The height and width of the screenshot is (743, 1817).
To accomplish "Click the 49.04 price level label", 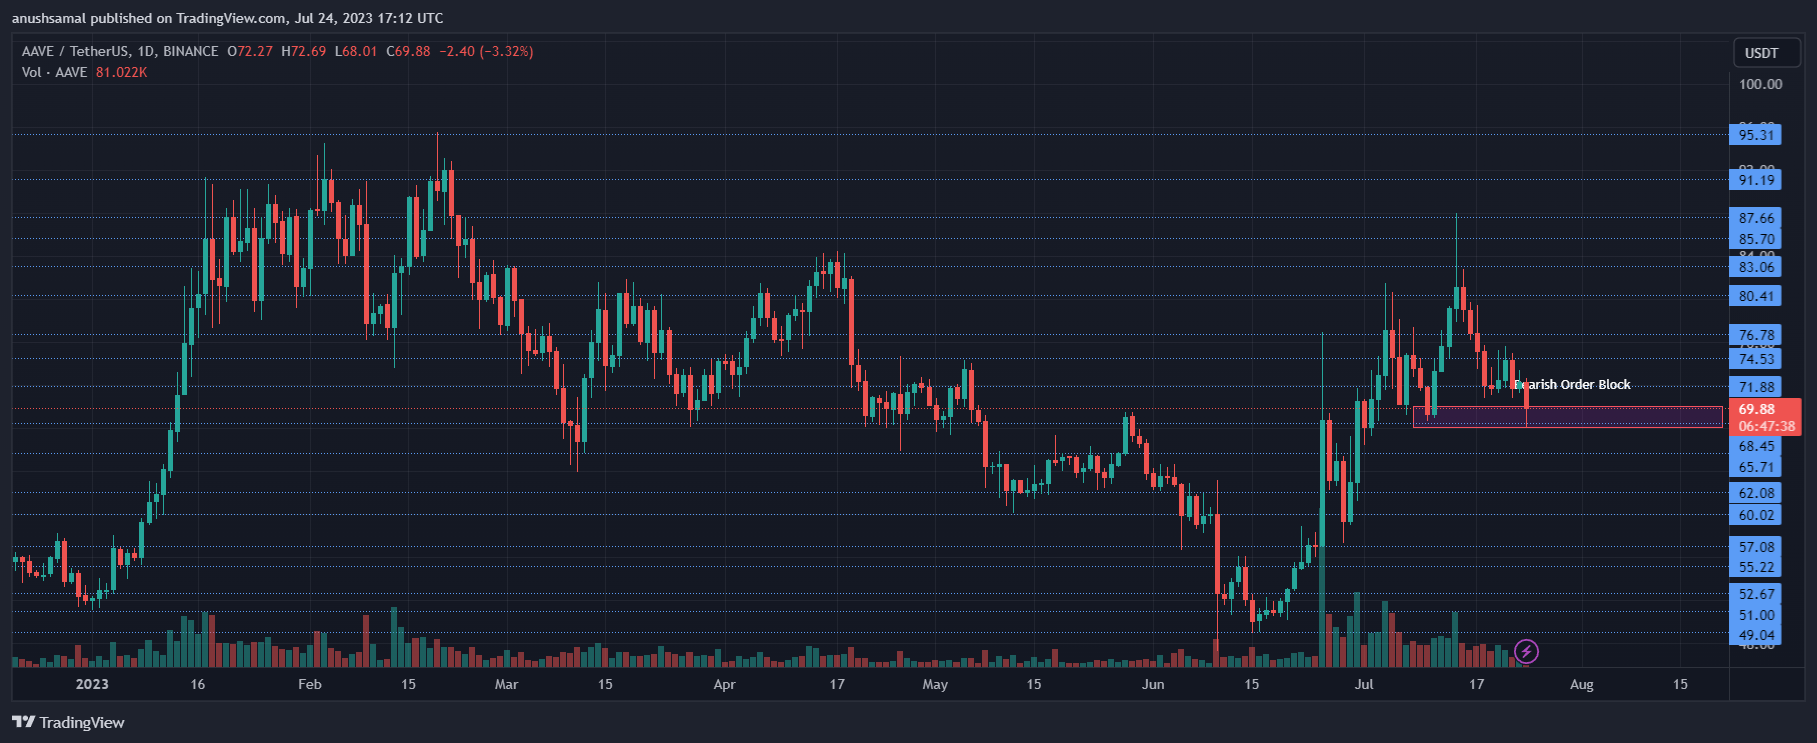I will point(1756,635).
